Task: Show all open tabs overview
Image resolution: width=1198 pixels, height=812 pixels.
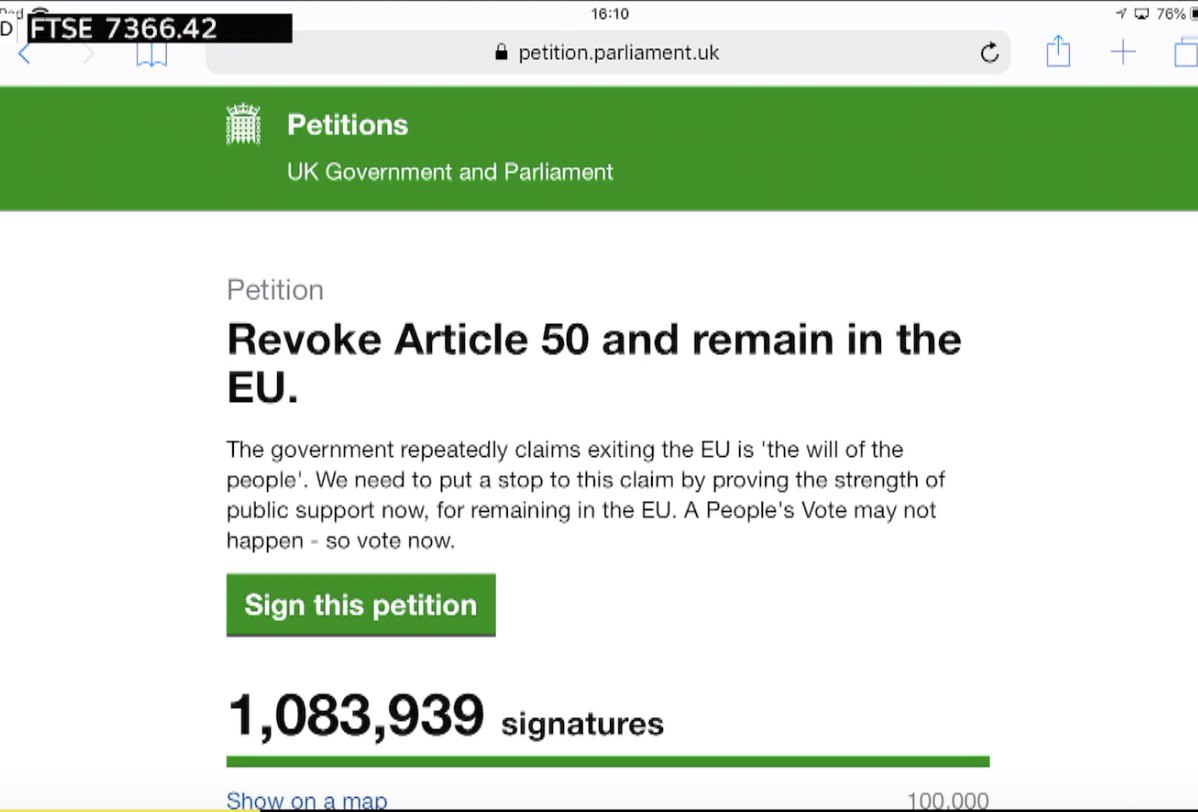Action: tap(1185, 53)
